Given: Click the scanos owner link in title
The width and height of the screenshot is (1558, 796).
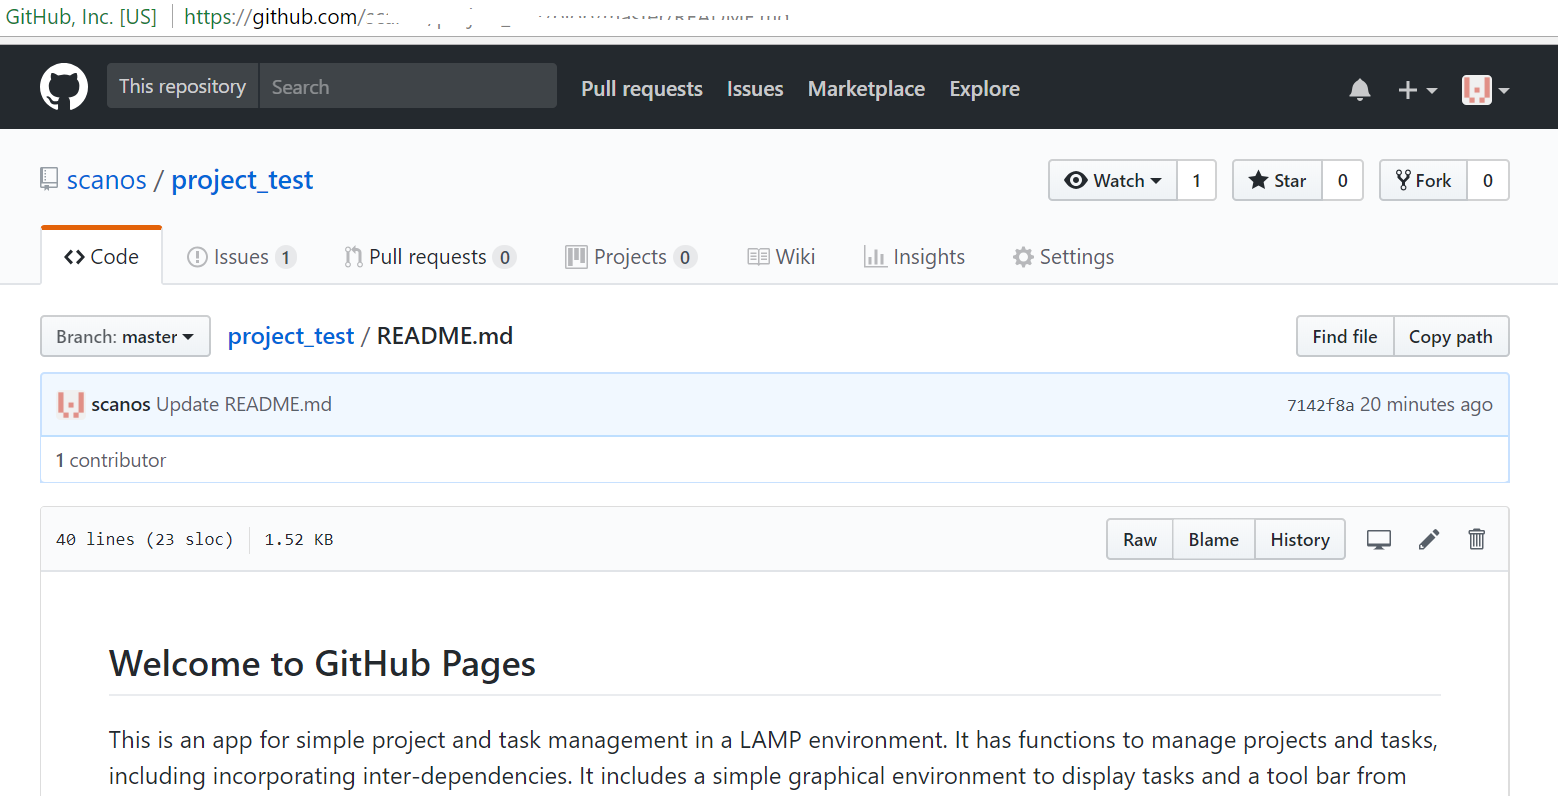Looking at the screenshot, I should [107, 180].
